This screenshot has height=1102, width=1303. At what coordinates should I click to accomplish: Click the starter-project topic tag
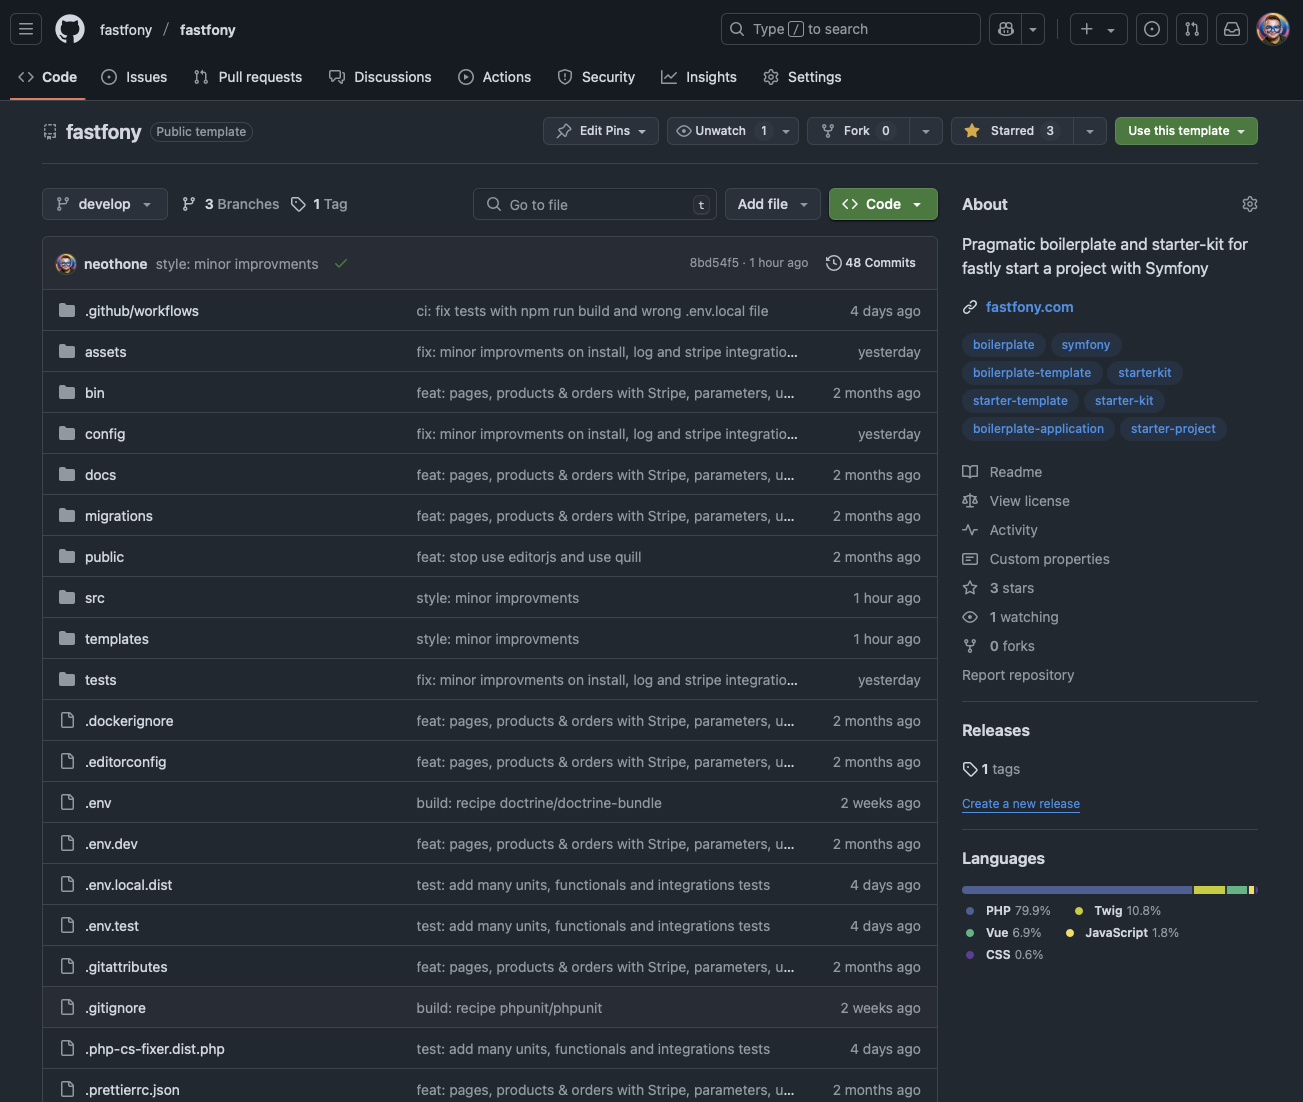click(x=1173, y=429)
